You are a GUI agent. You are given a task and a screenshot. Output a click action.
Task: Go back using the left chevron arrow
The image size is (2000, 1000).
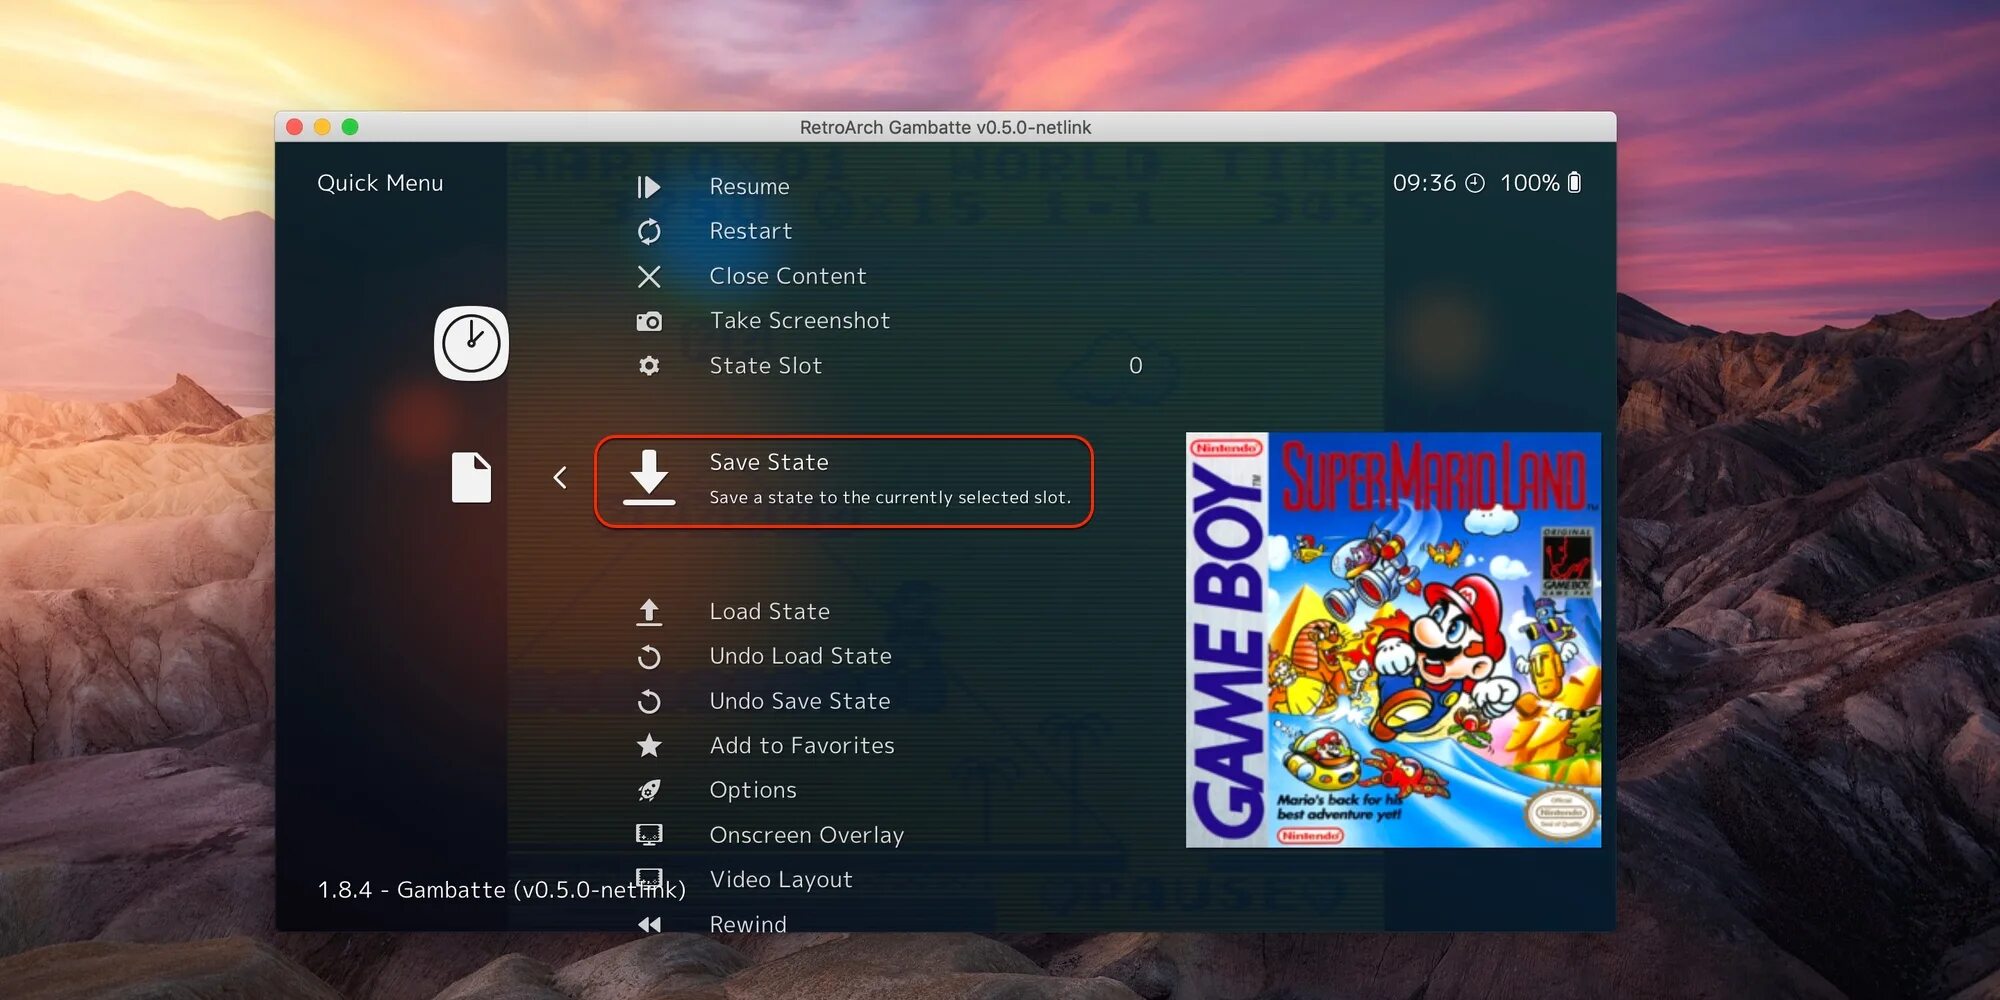[560, 478]
